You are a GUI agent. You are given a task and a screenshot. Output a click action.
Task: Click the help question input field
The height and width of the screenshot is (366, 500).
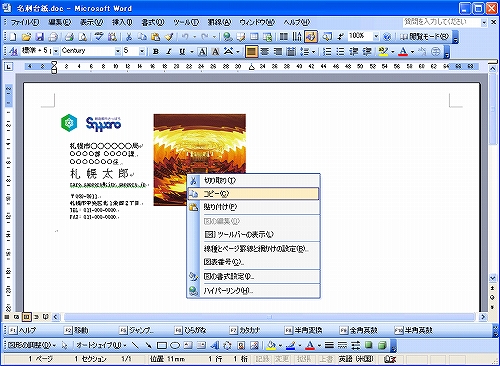442,22
